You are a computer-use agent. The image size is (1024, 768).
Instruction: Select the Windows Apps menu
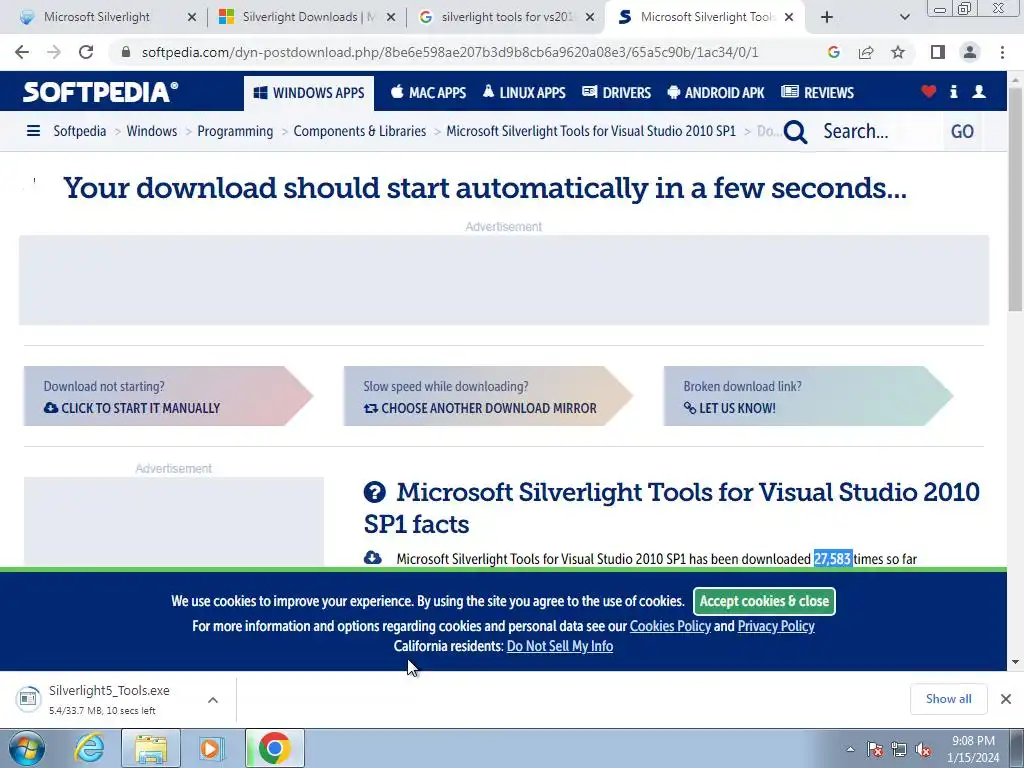click(x=309, y=93)
